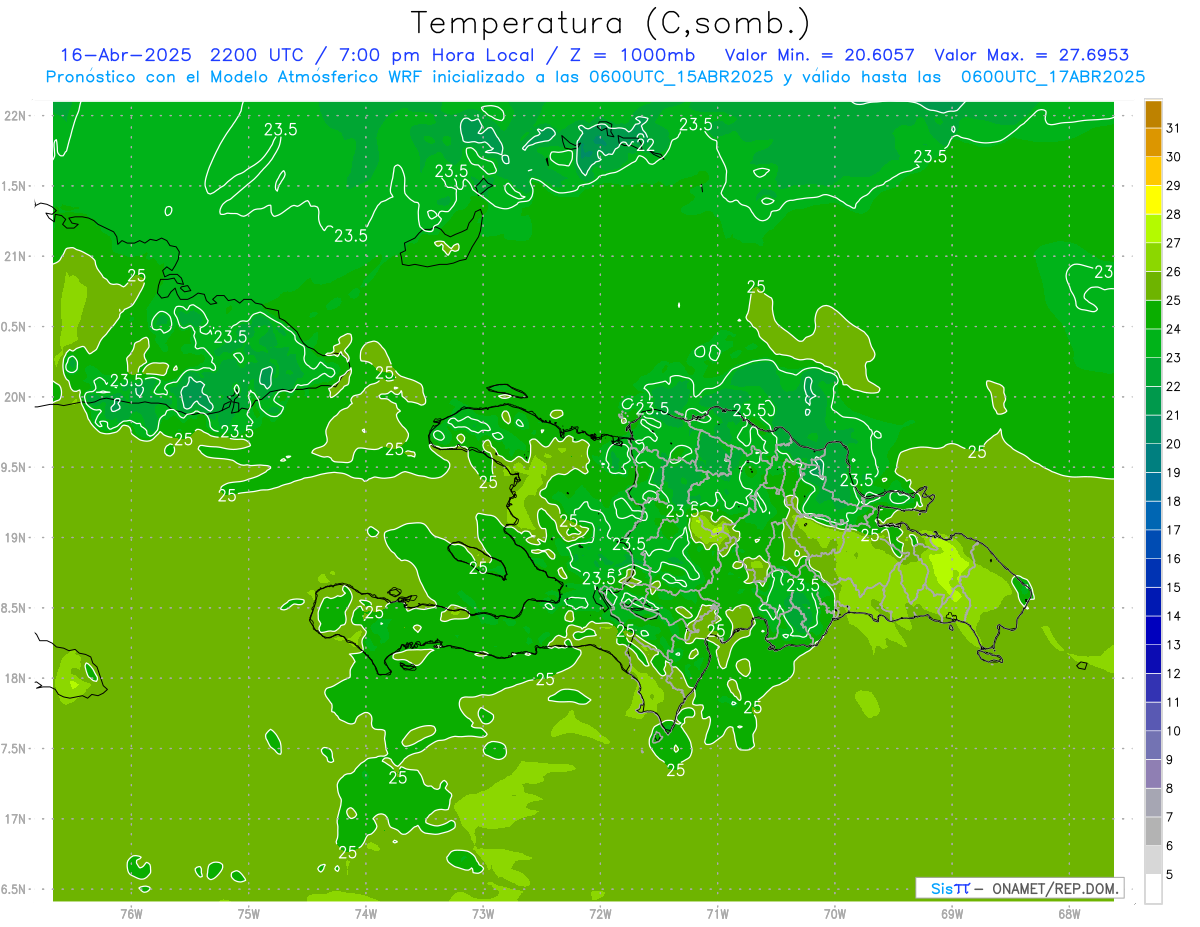Click the 21N latitude axis label
Viewport: 1200px width, 927px height.
coord(15,257)
